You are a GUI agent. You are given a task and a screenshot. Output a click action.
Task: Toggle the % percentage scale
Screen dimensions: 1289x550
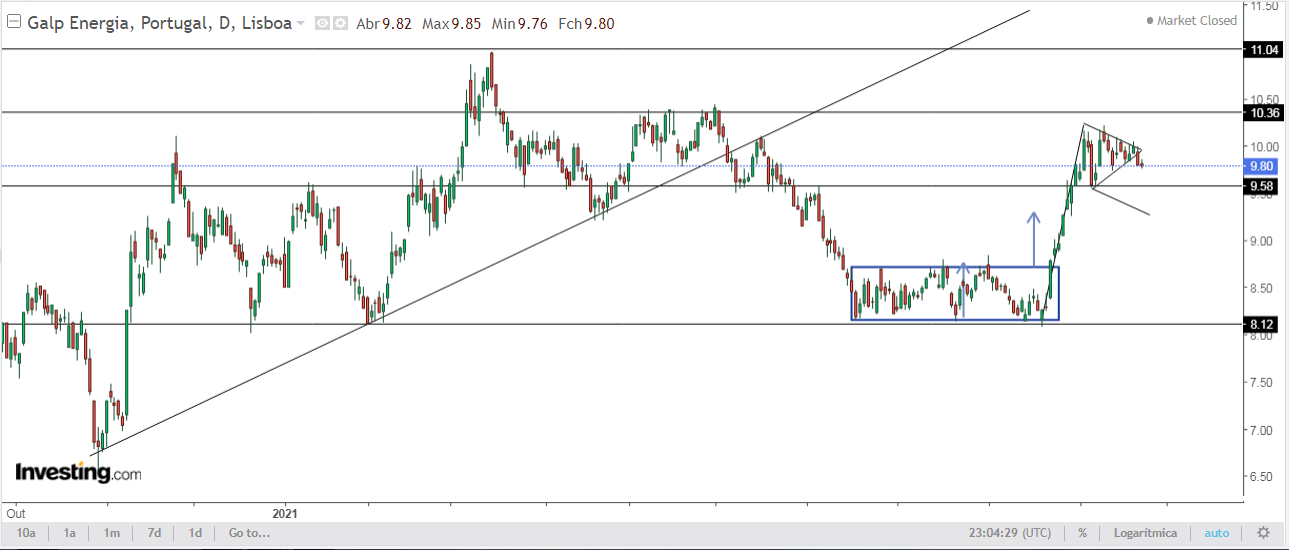[x=1082, y=533]
